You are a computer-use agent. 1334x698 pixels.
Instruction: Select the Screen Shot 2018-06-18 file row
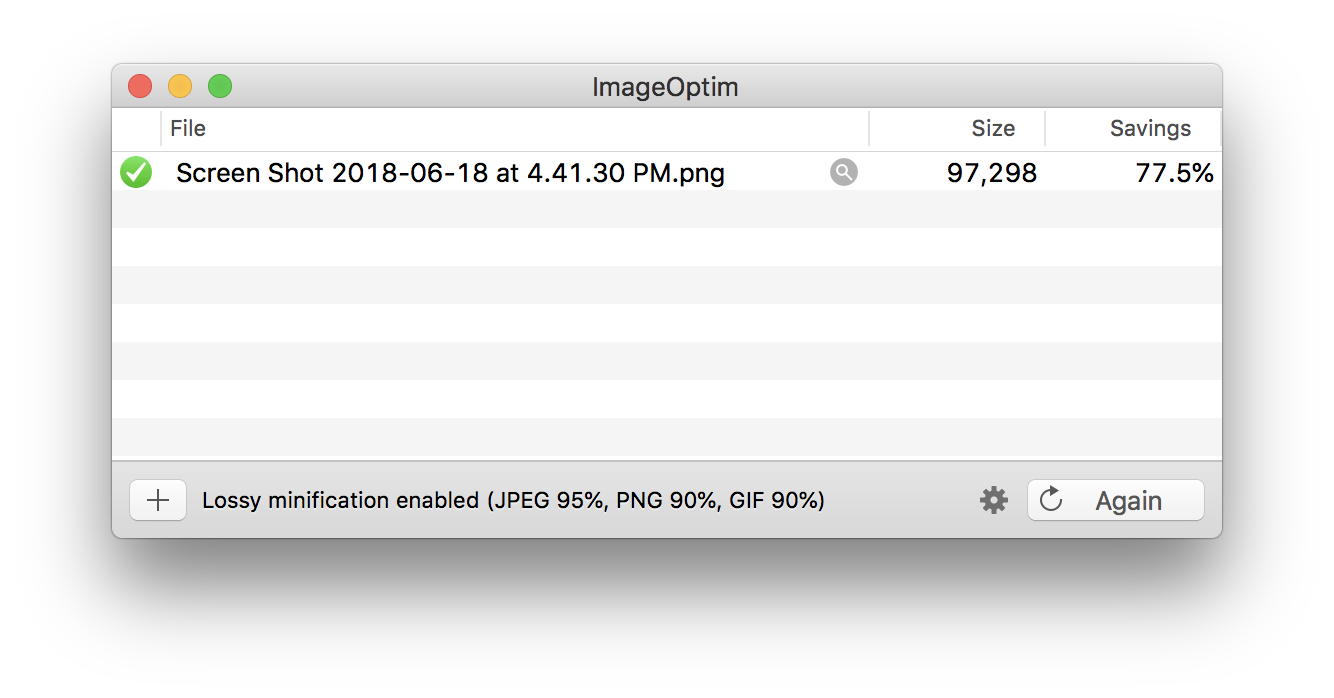point(667,172)
